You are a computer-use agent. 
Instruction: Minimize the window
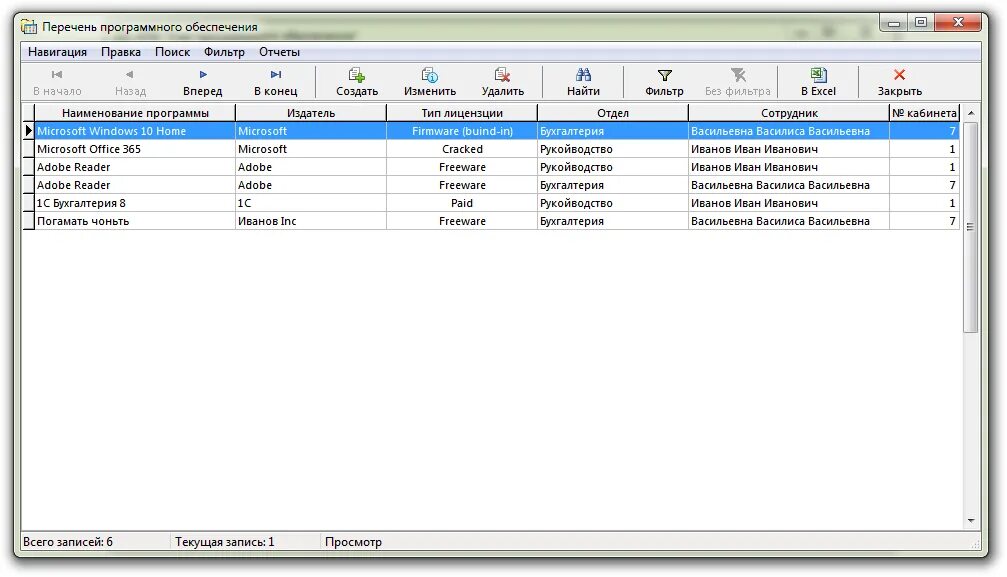[893, 23]
